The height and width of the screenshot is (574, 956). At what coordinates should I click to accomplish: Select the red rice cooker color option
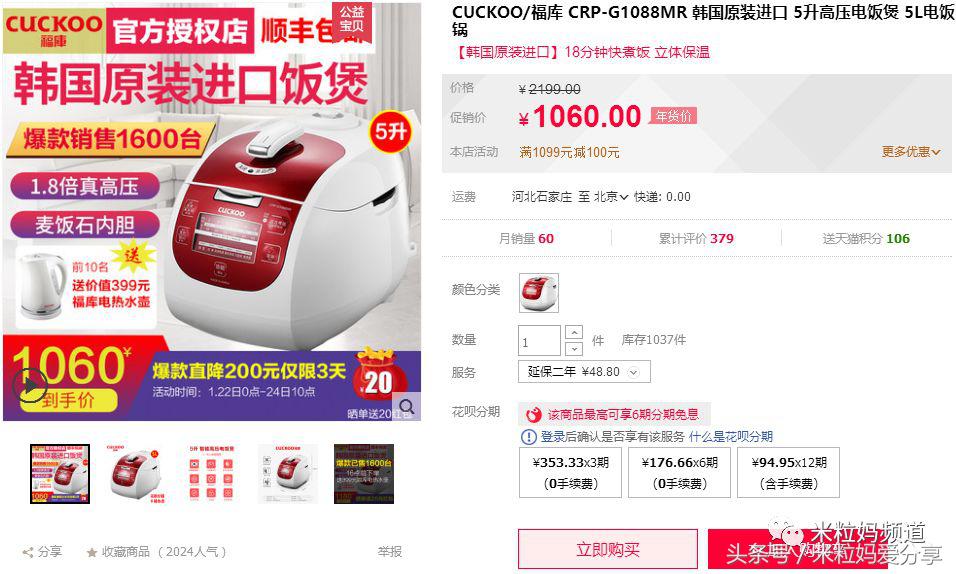tap(538, 293)
